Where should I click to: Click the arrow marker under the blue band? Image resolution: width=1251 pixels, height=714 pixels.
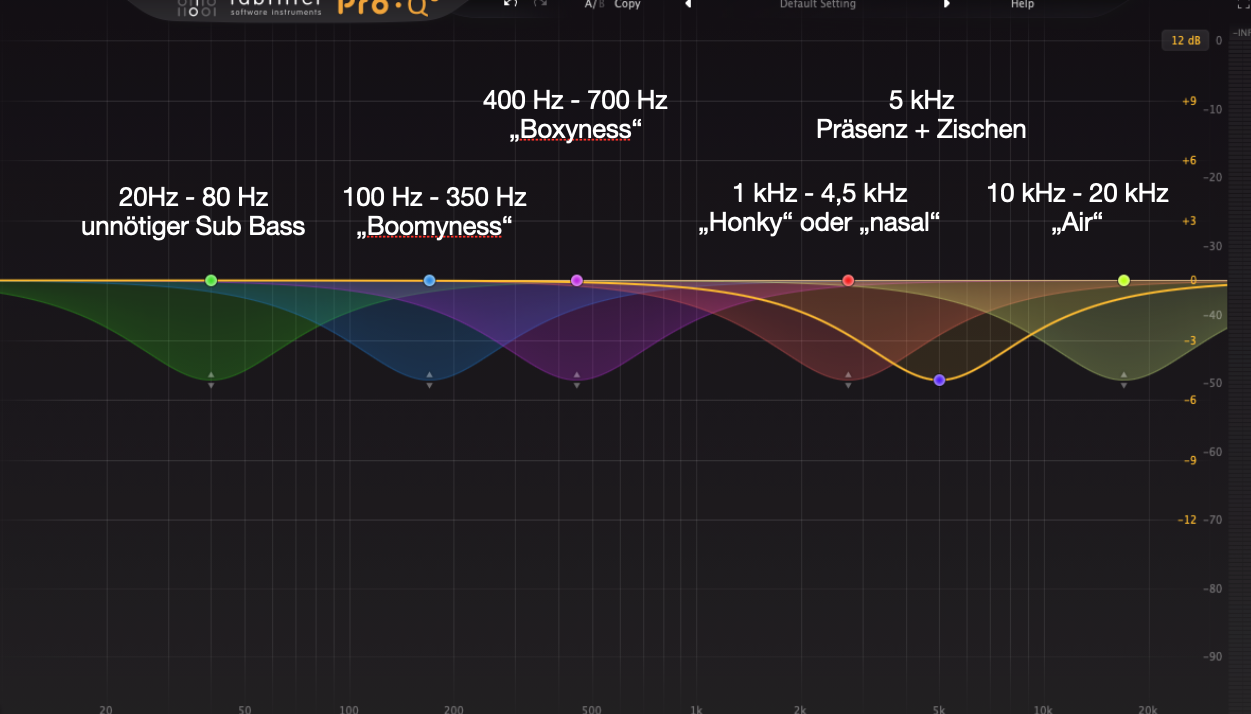(x=430, y=380)
